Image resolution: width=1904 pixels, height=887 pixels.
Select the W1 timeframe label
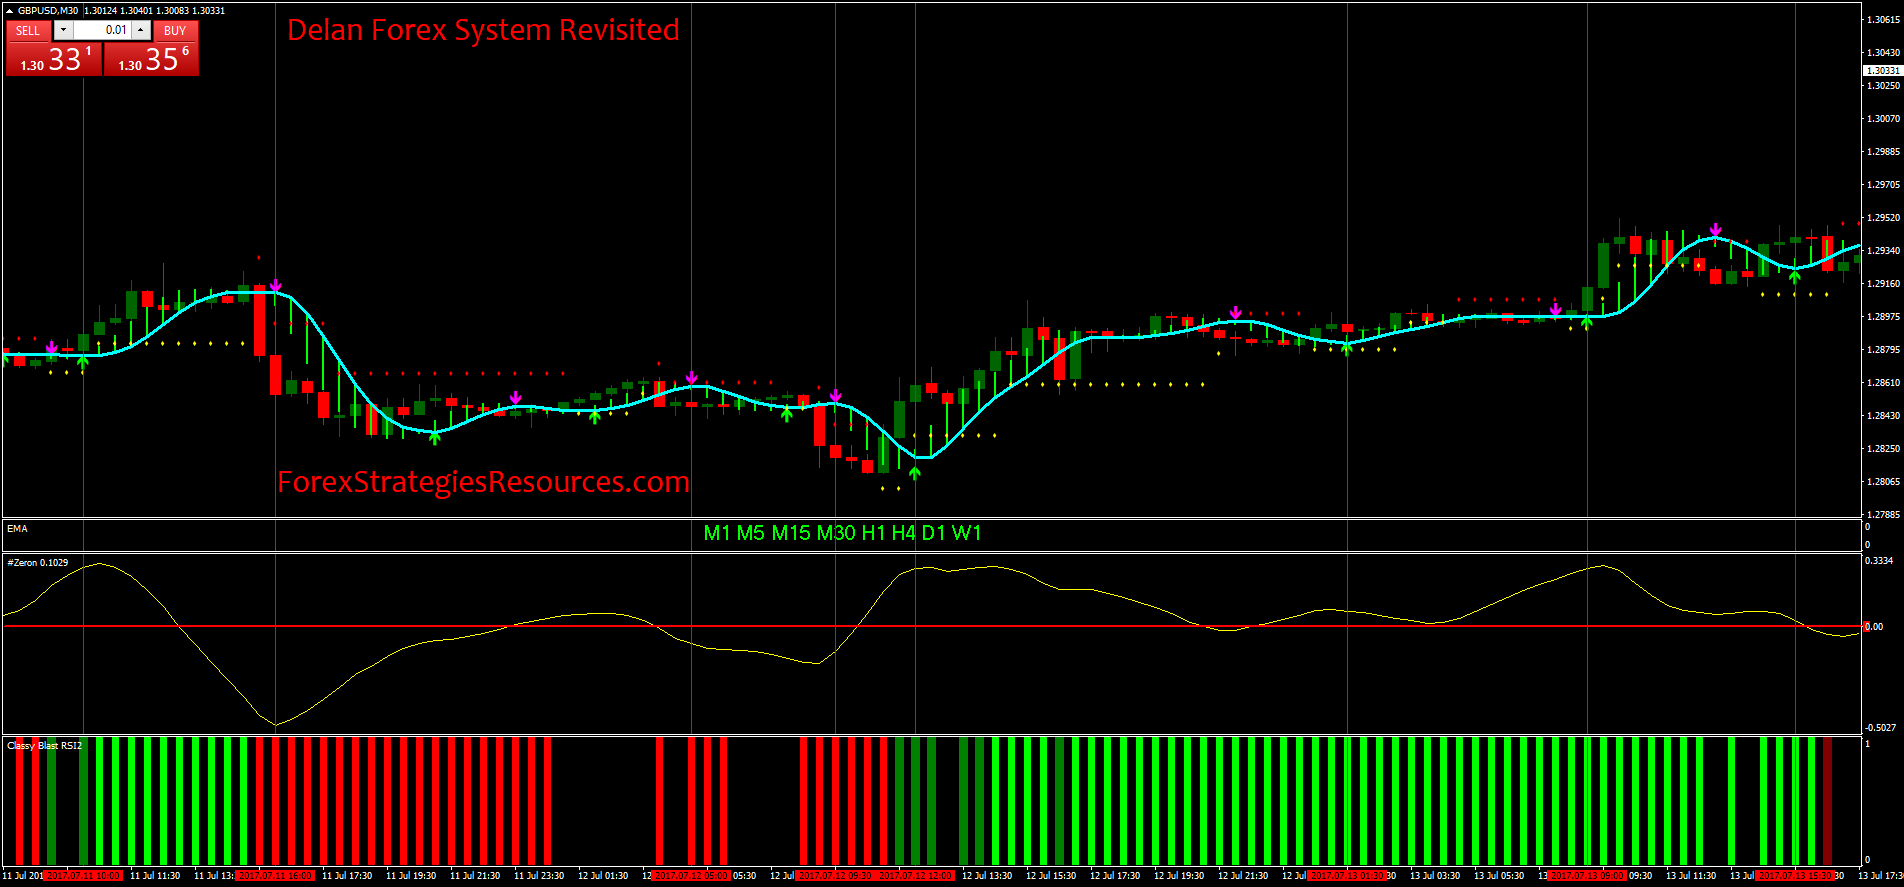[x=967, y=533]
